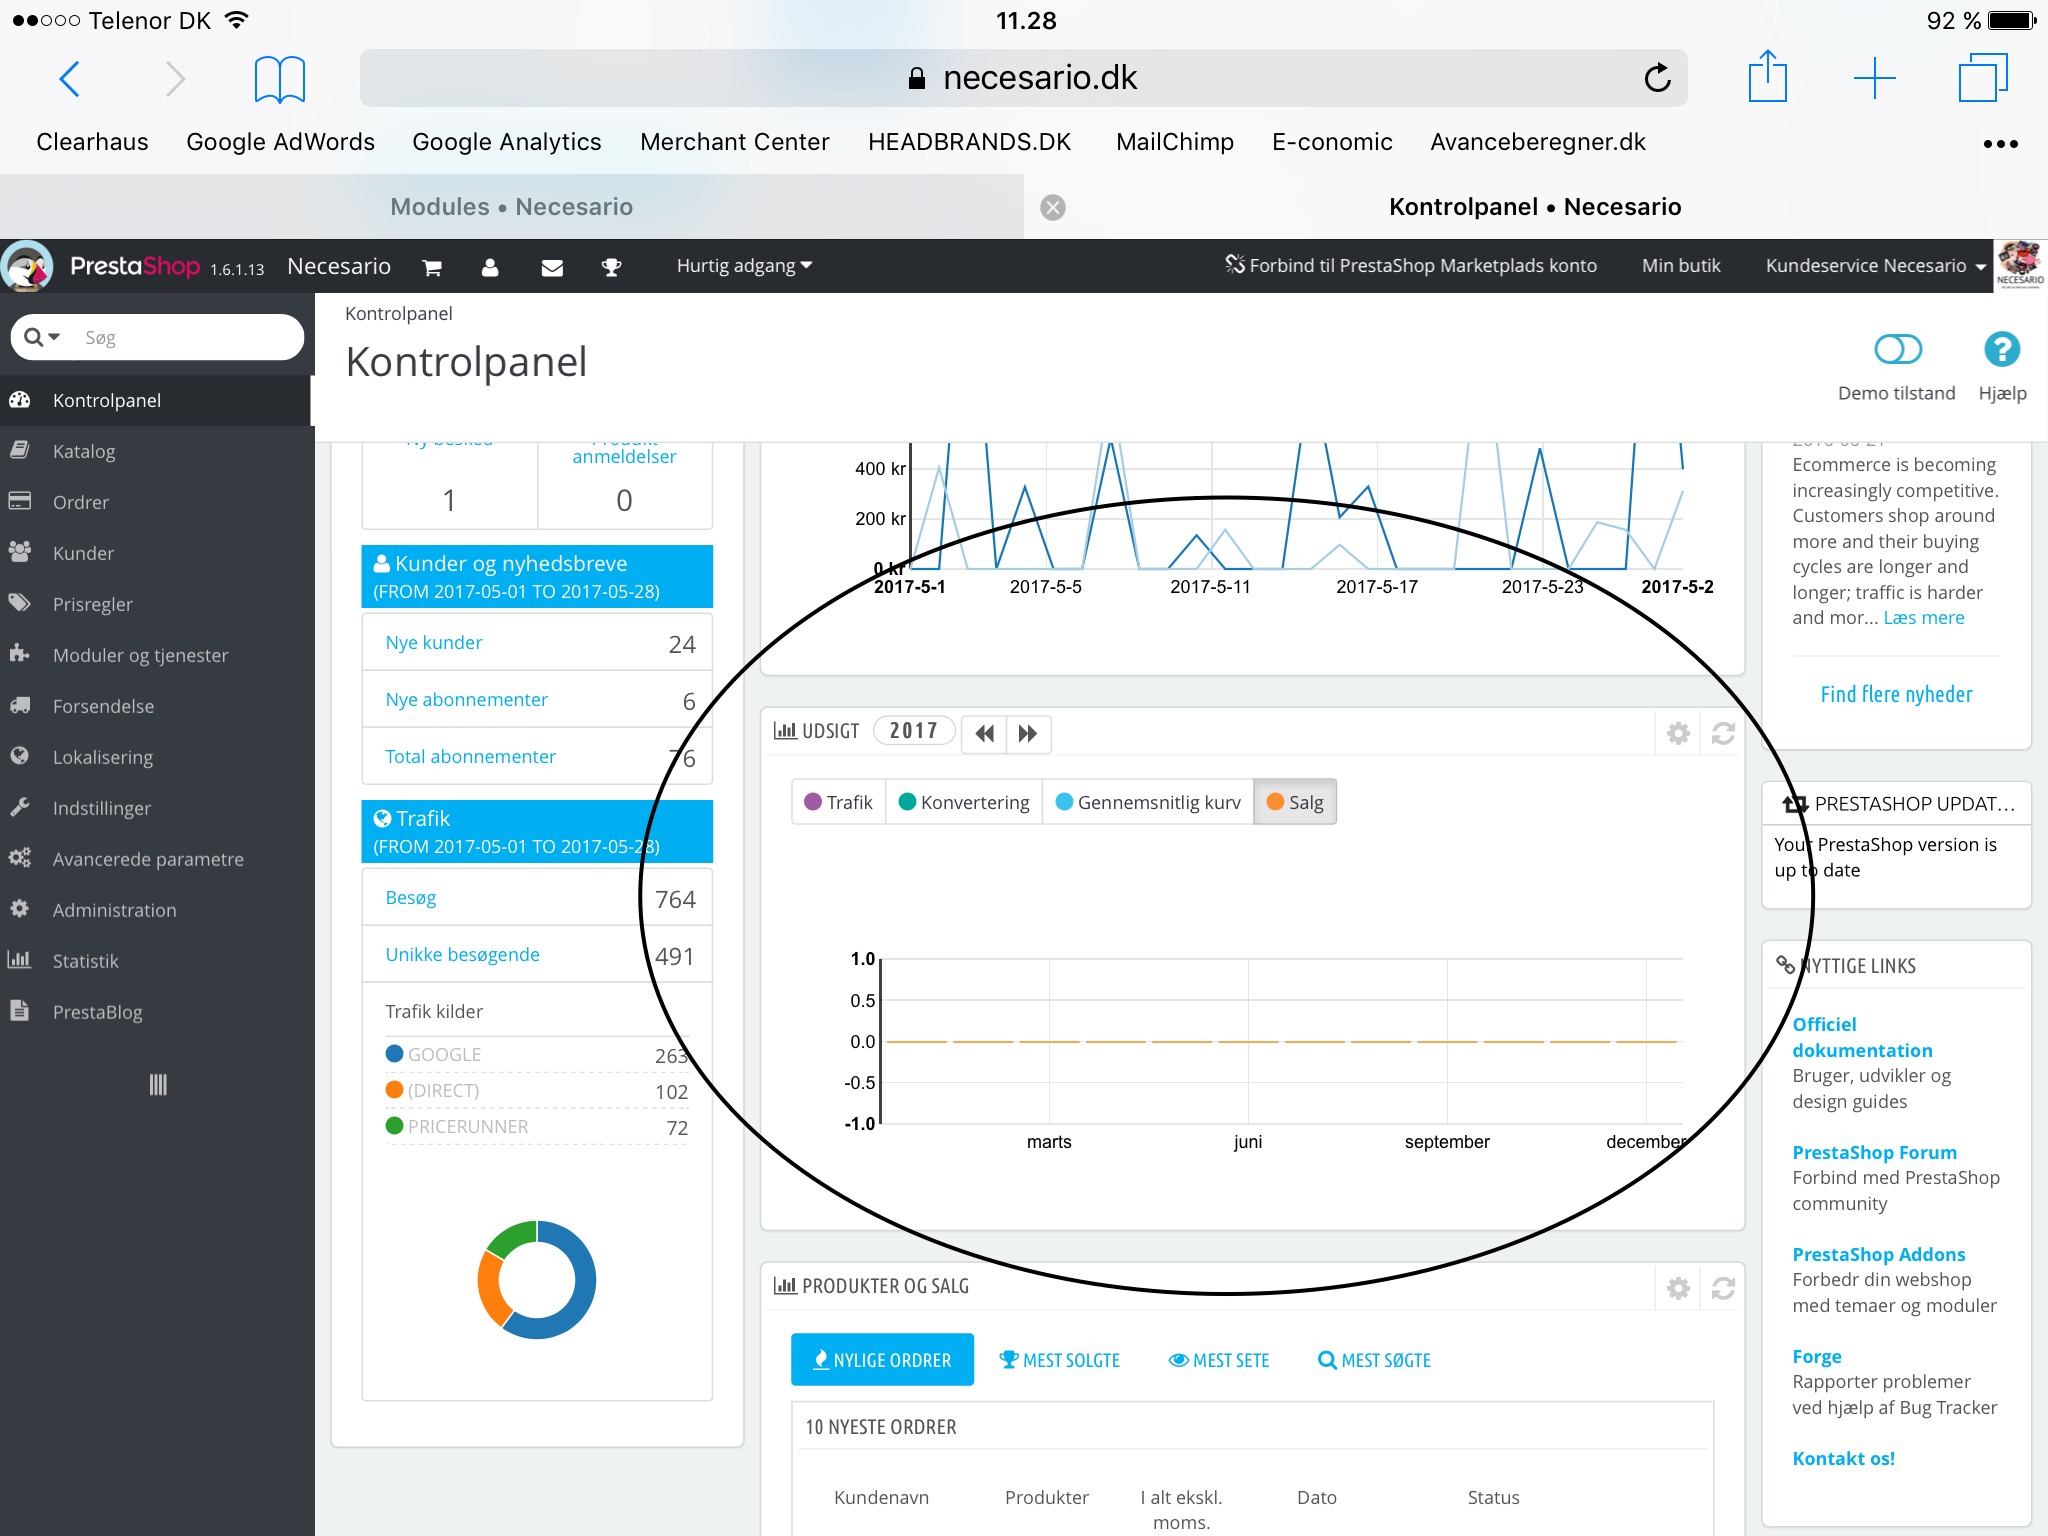Open Moduler og tjenester in sidebar
Screen dimensions: 2048x1536
tap(157, 655)
